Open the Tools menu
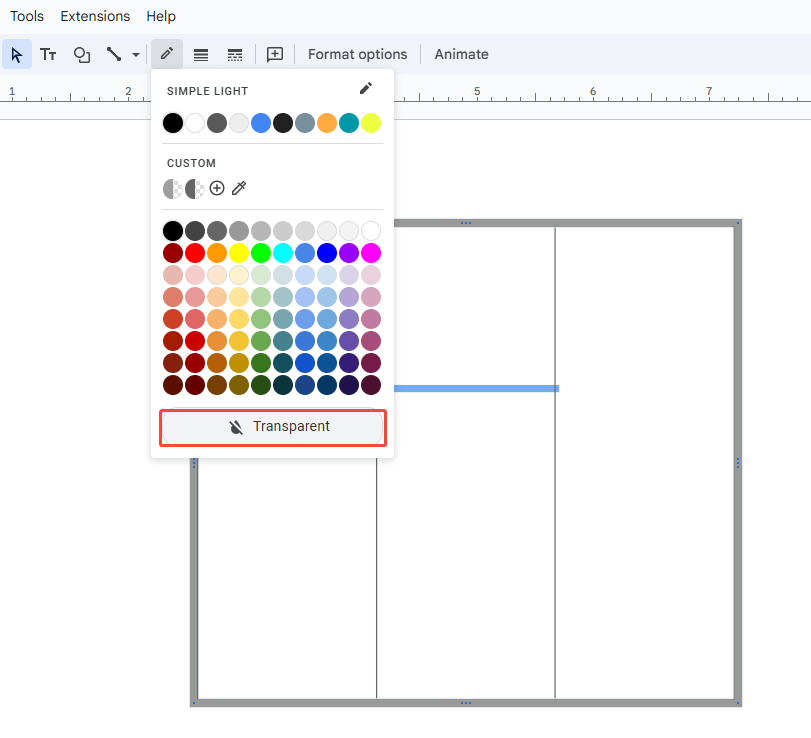This screenshot has width=811, height=738. pyautogui.click(x=27, y=16)
